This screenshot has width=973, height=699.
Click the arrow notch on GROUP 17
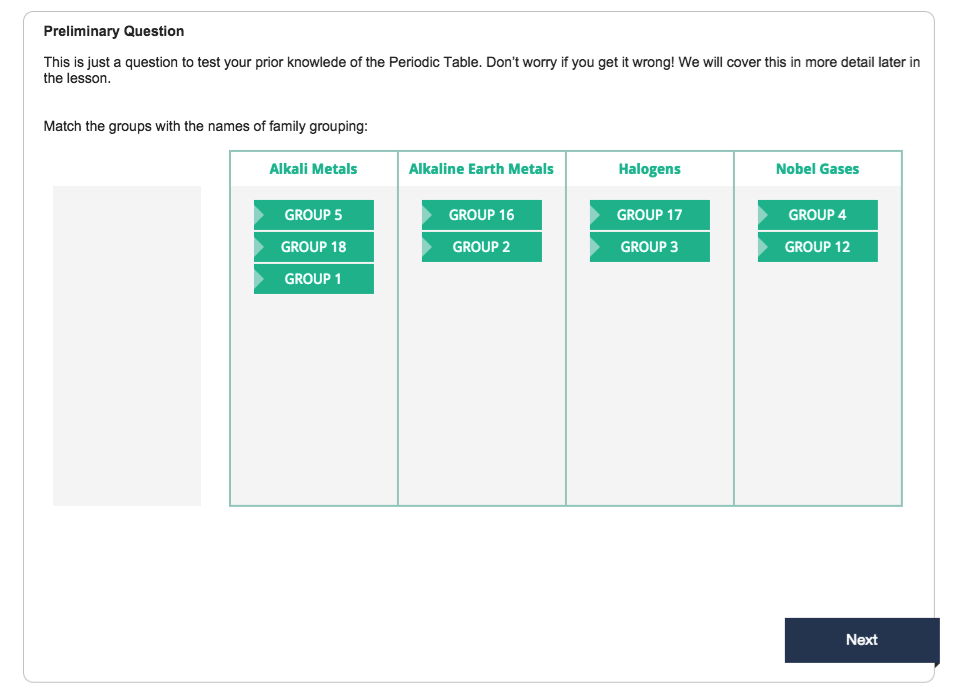pos(595,215)
